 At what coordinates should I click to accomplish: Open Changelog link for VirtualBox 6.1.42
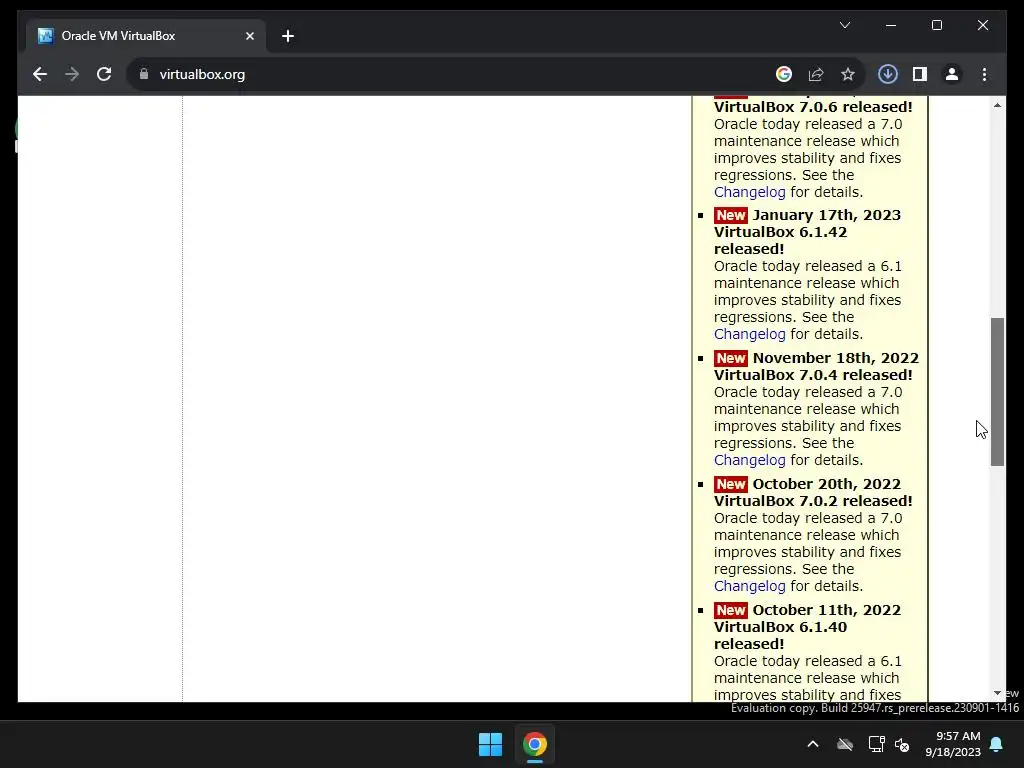[x=749, y=334]
